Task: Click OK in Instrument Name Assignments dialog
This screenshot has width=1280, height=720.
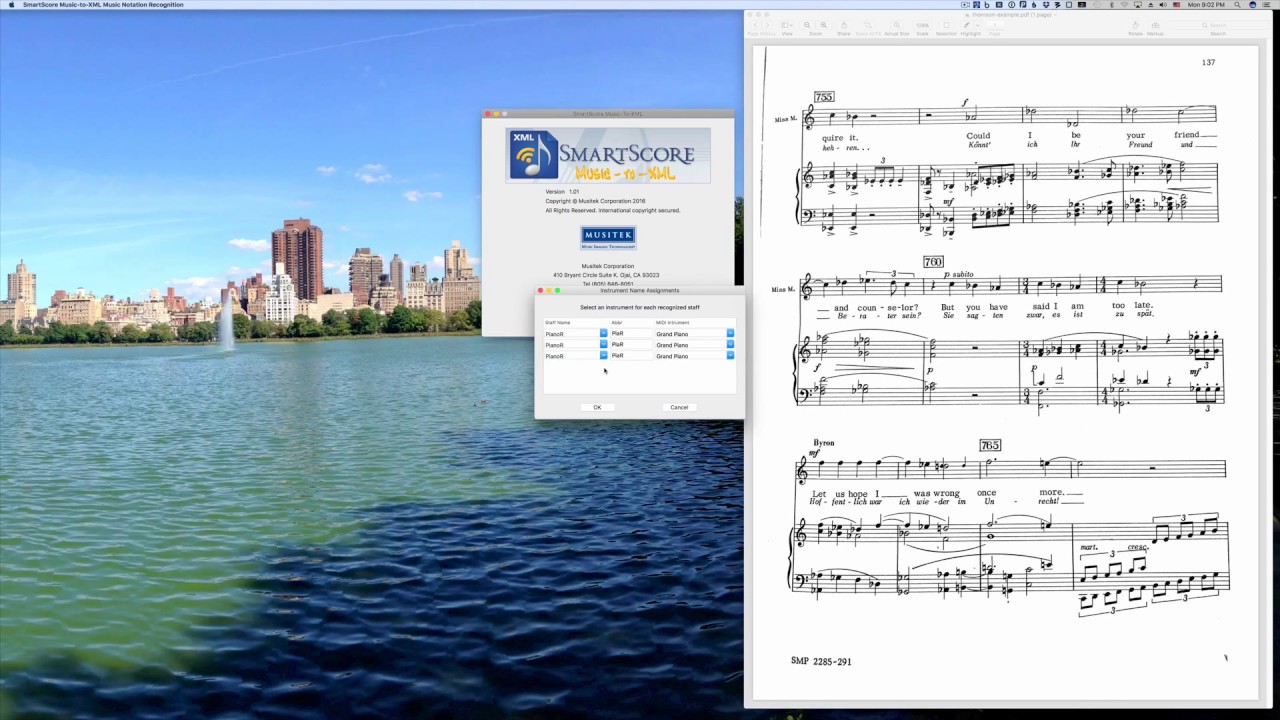Action: coord(597,407)
